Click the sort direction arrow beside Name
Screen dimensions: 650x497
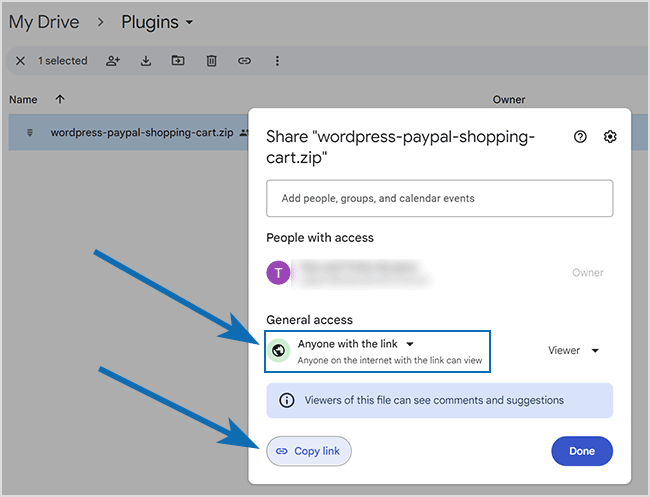click(x=60, y=99)
